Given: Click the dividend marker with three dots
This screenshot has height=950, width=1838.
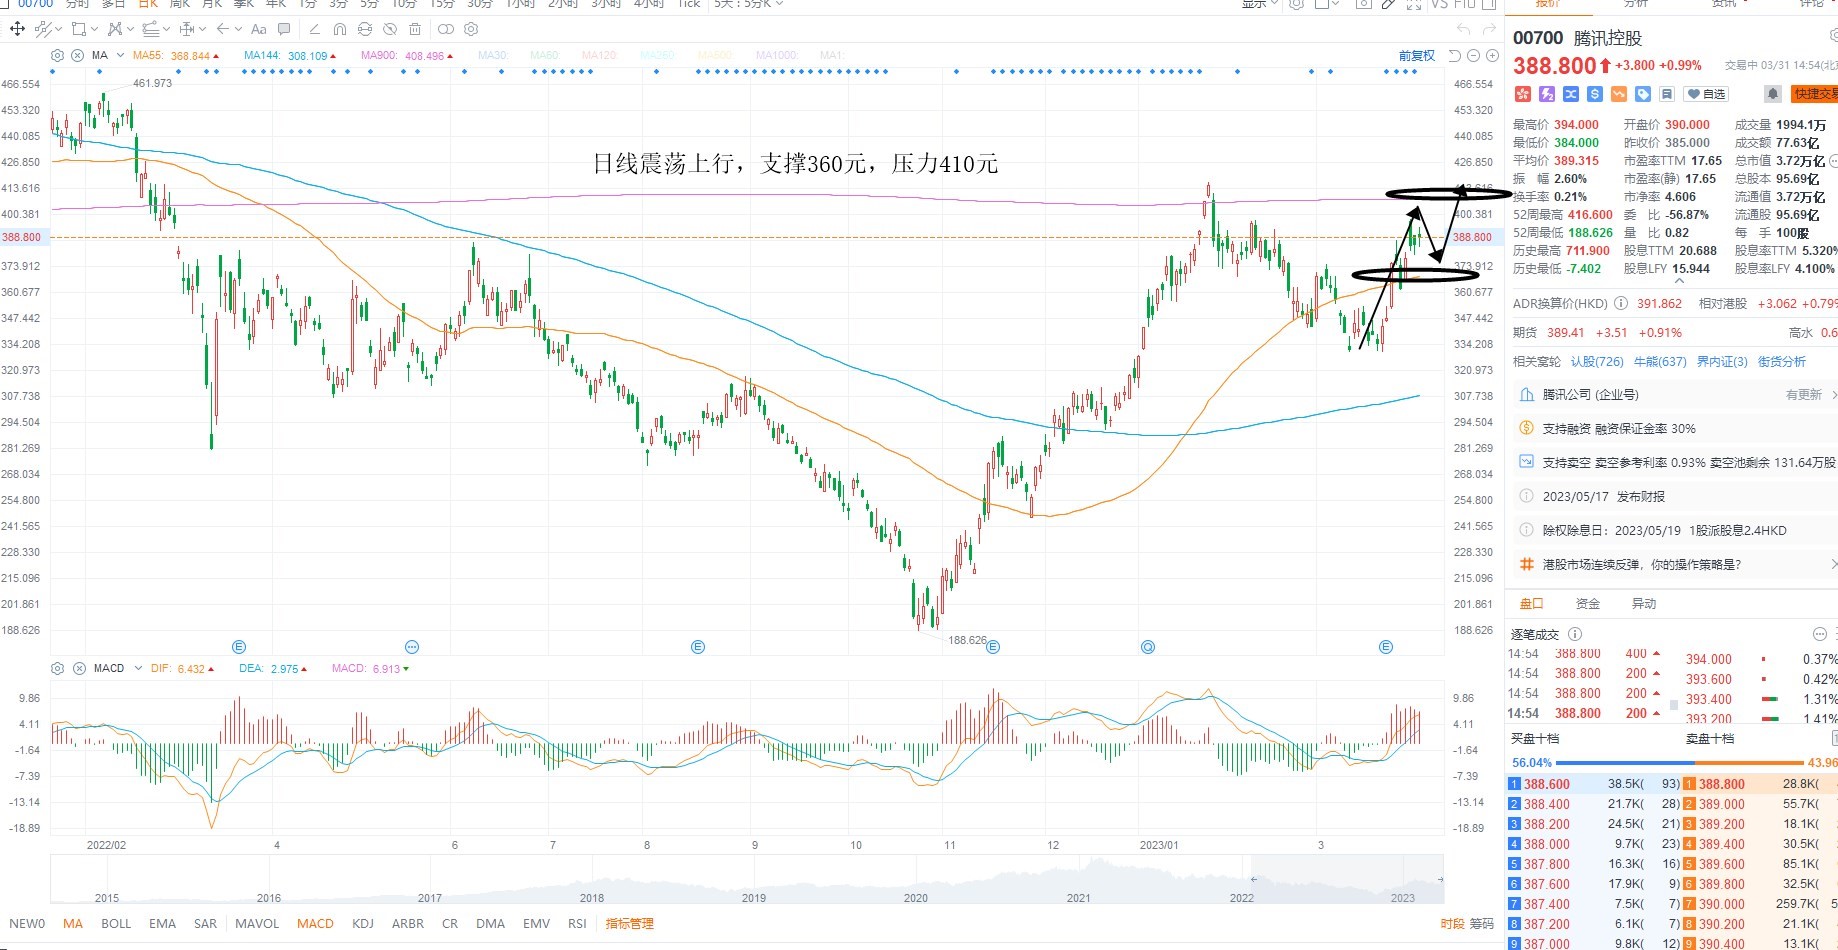Looking at the screenshot, I should click(412, 647).
